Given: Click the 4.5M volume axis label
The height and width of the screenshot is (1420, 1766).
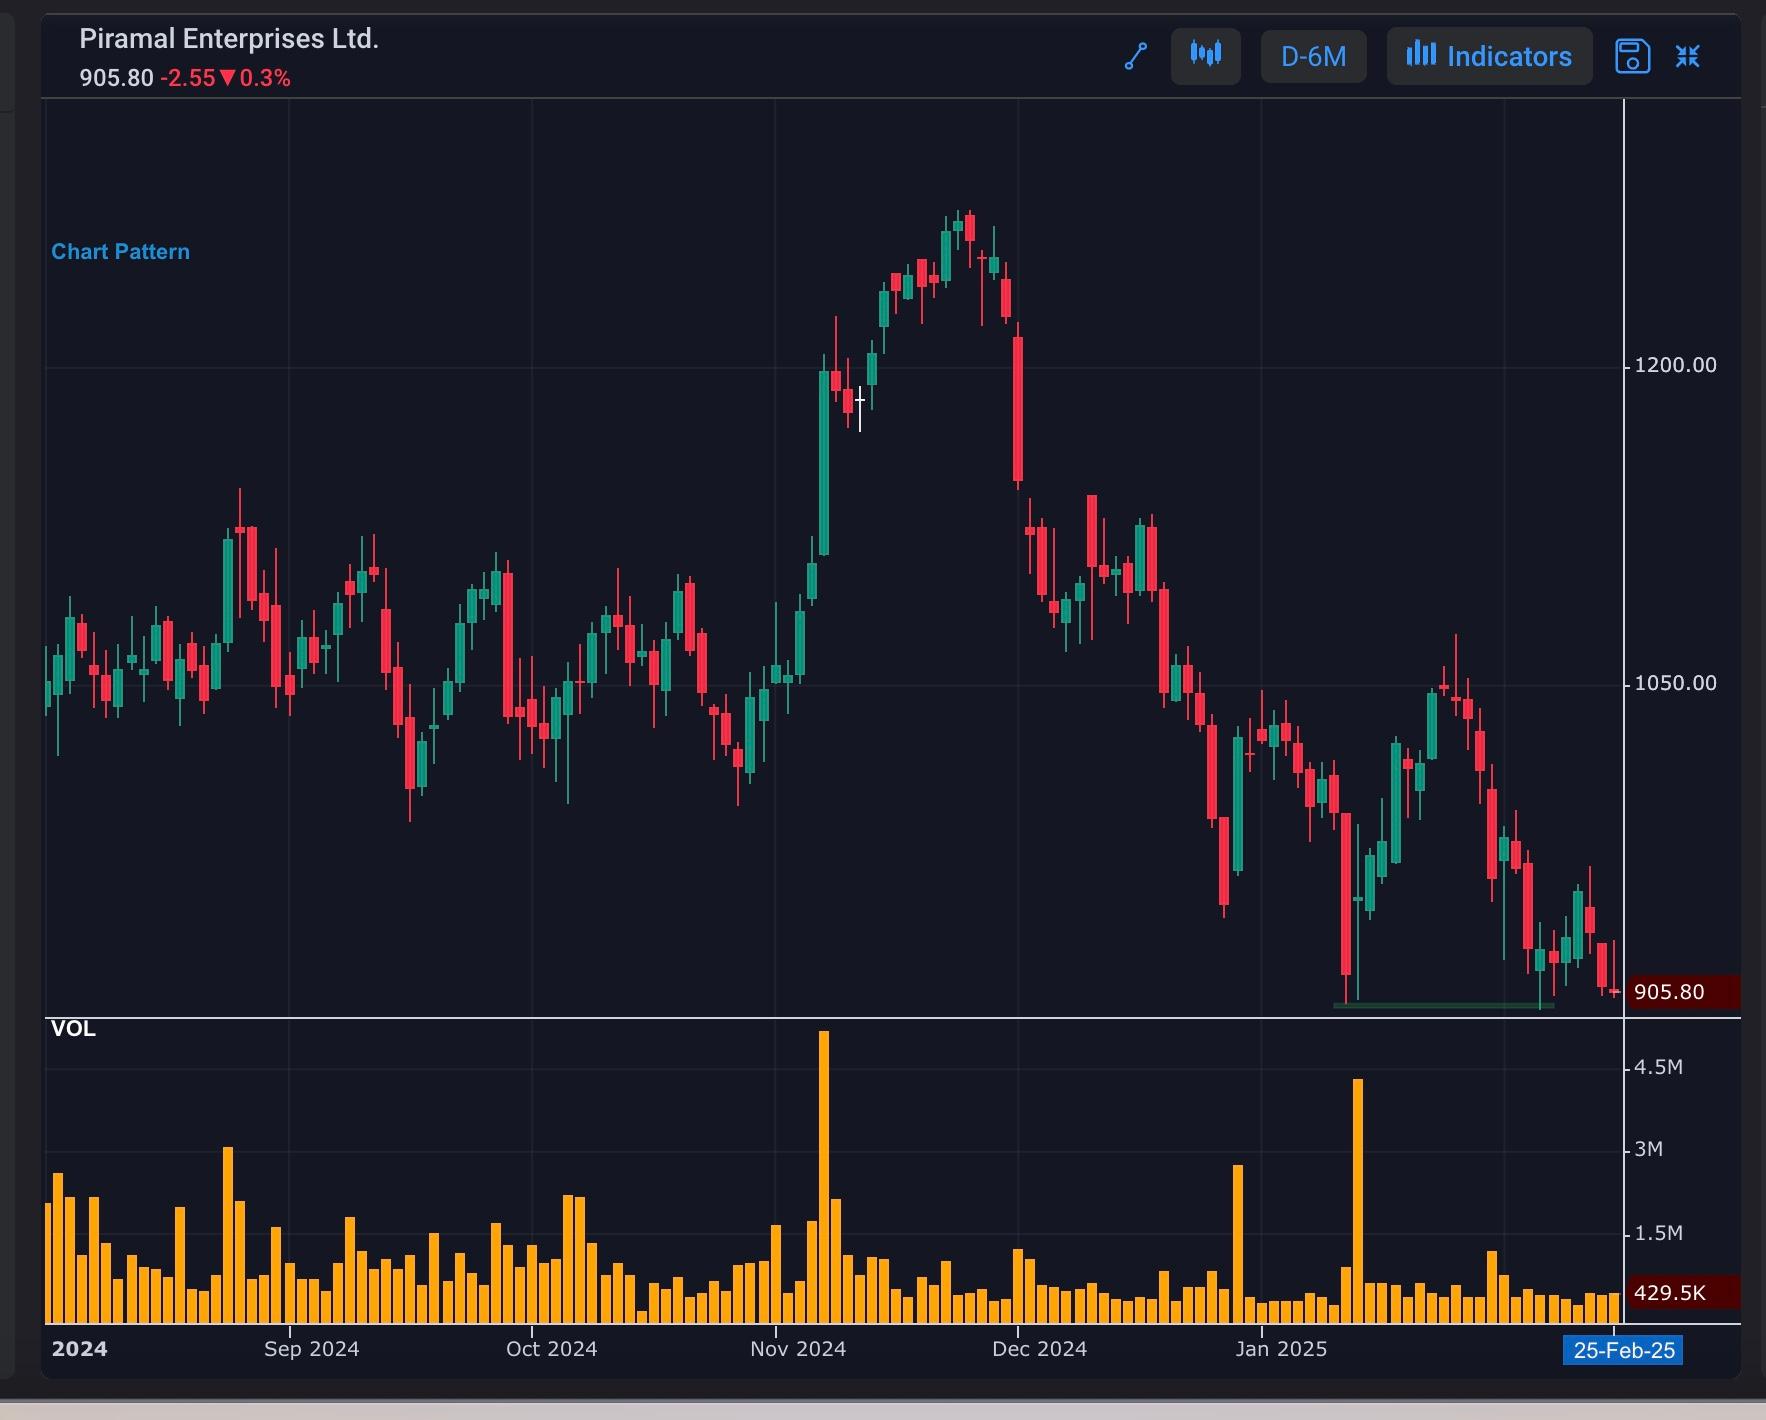Looking at the screenshot, I should (1658, 1067).
